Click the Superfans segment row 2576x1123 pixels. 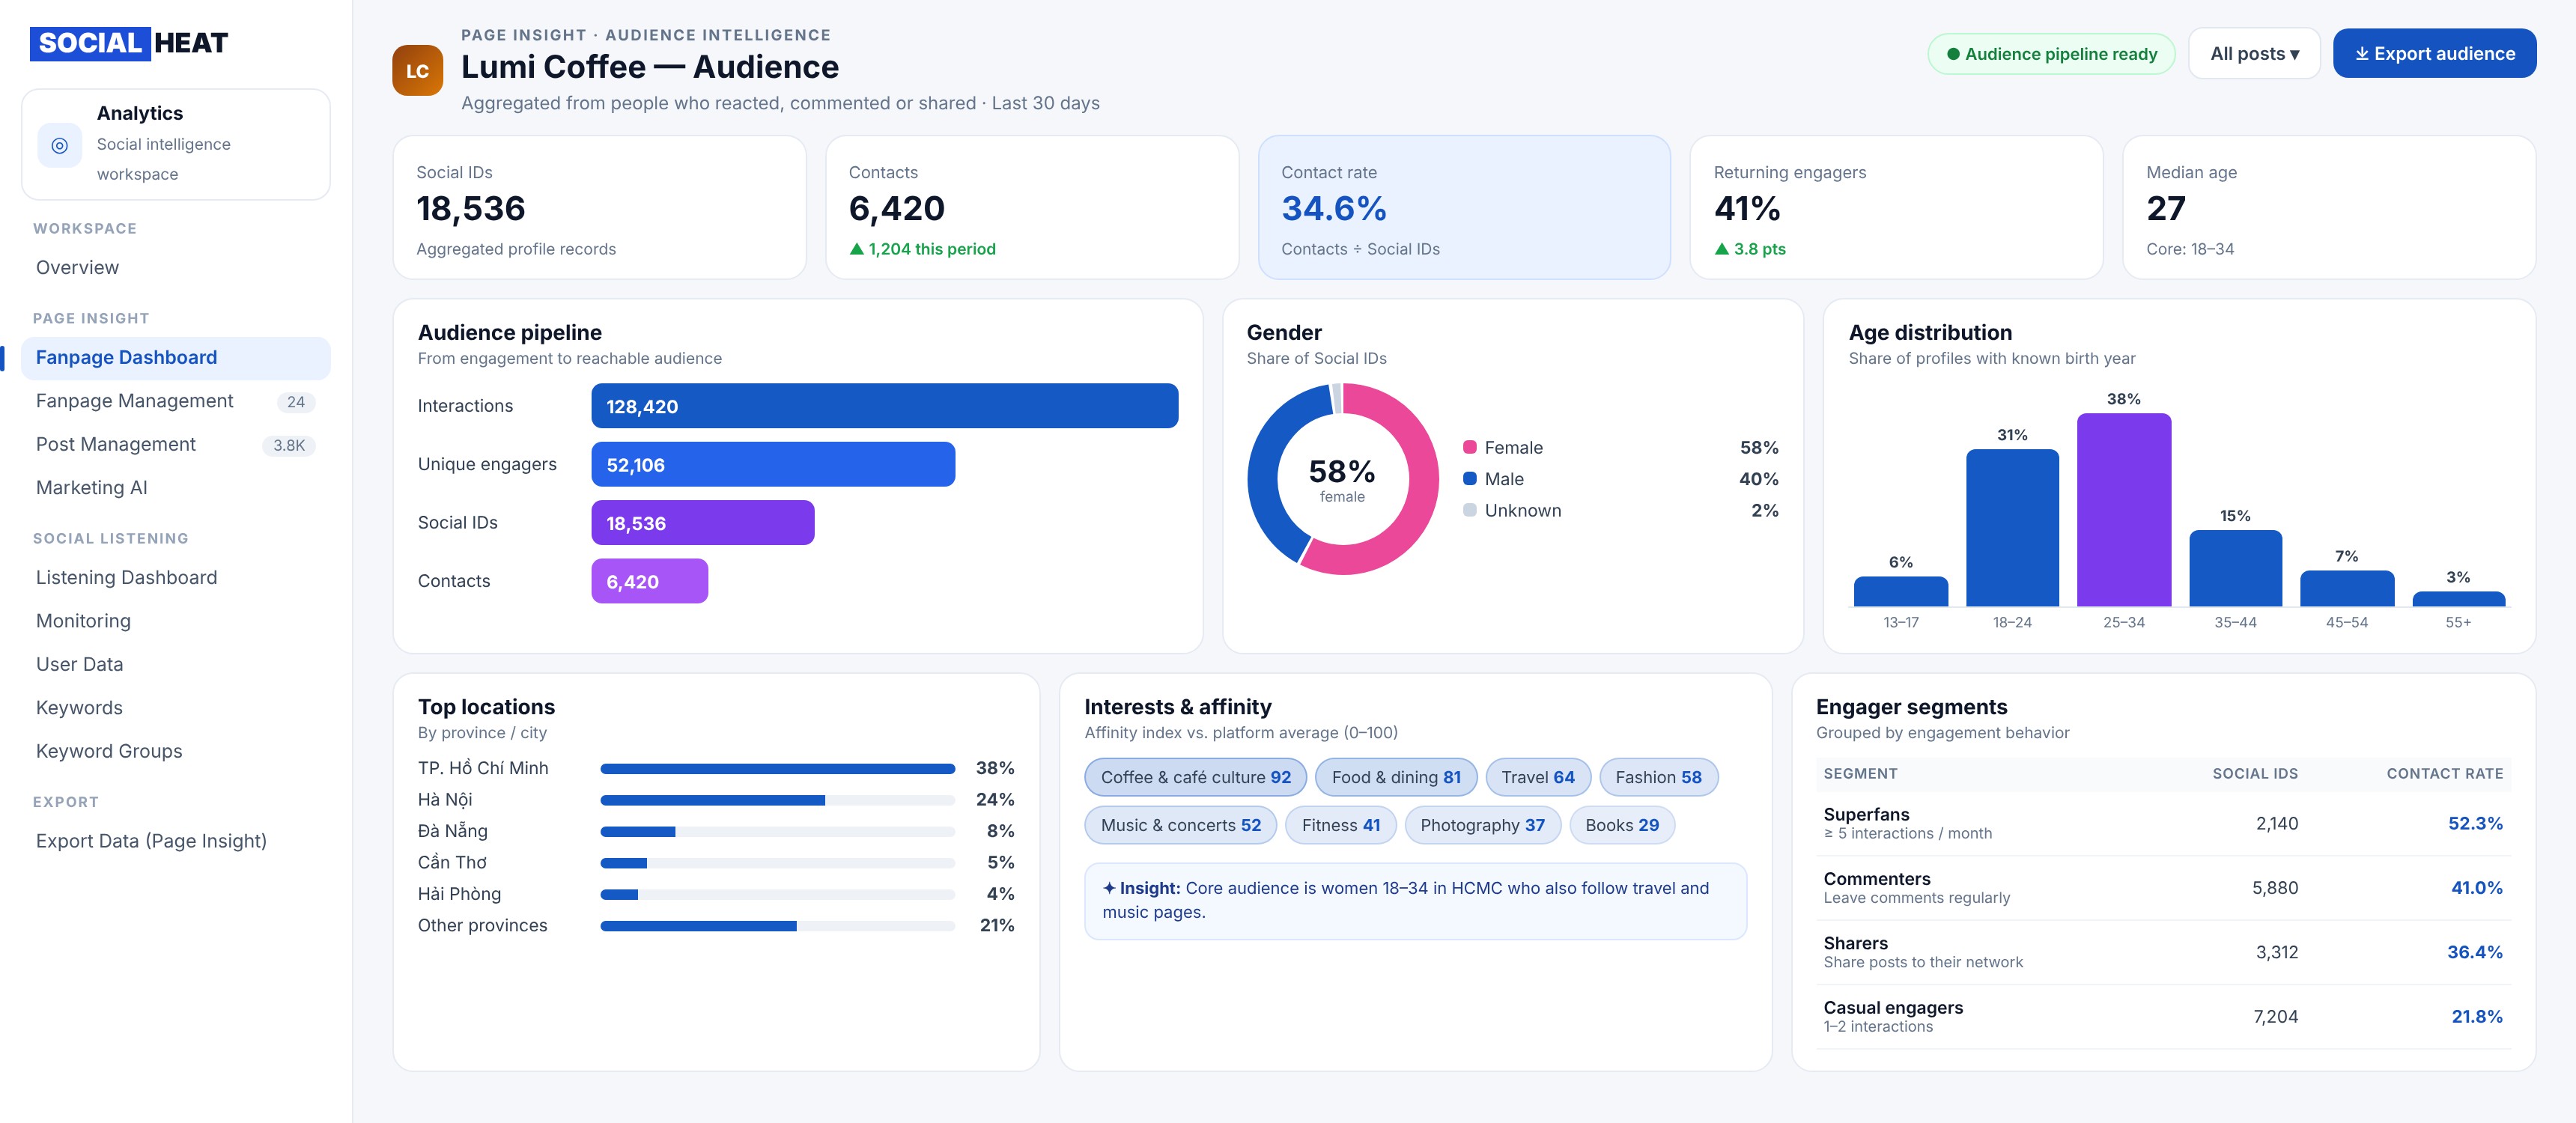(2163, 824)
